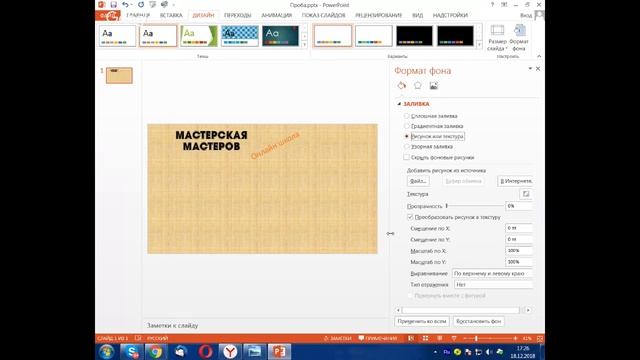This screenshot has width=640, height=360.
Task: Open the Текстура texture picker
Action: [526, 194]
